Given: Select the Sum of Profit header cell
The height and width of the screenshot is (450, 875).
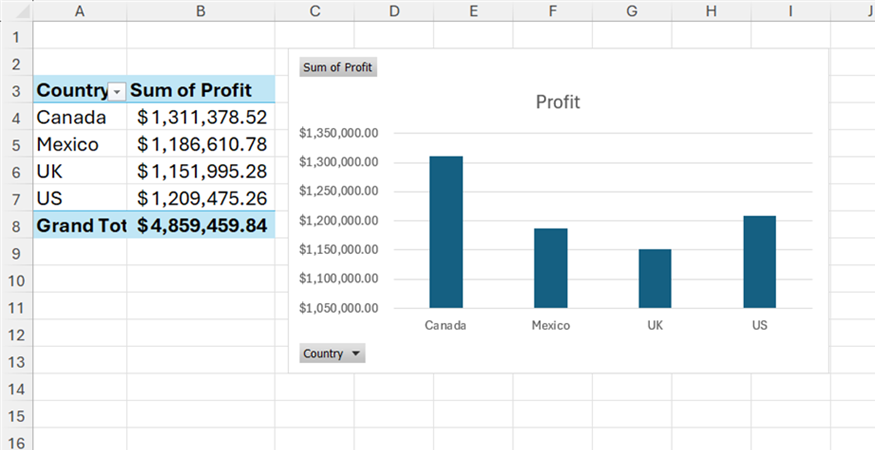Looking at the screenshot, I should pyautogui.click(x=201, y=90).
